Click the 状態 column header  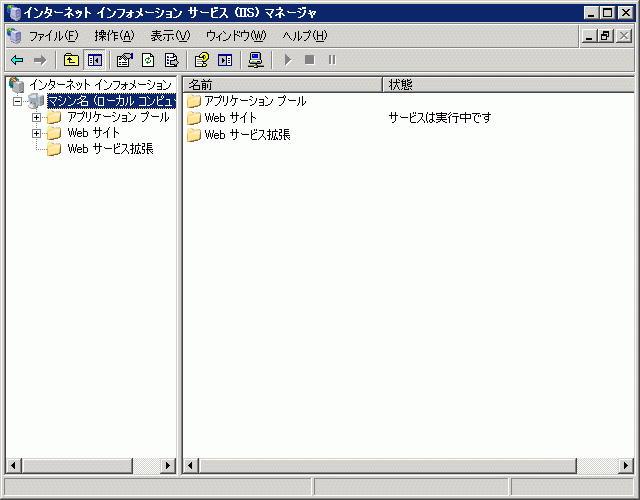click(x=509, y=84)
